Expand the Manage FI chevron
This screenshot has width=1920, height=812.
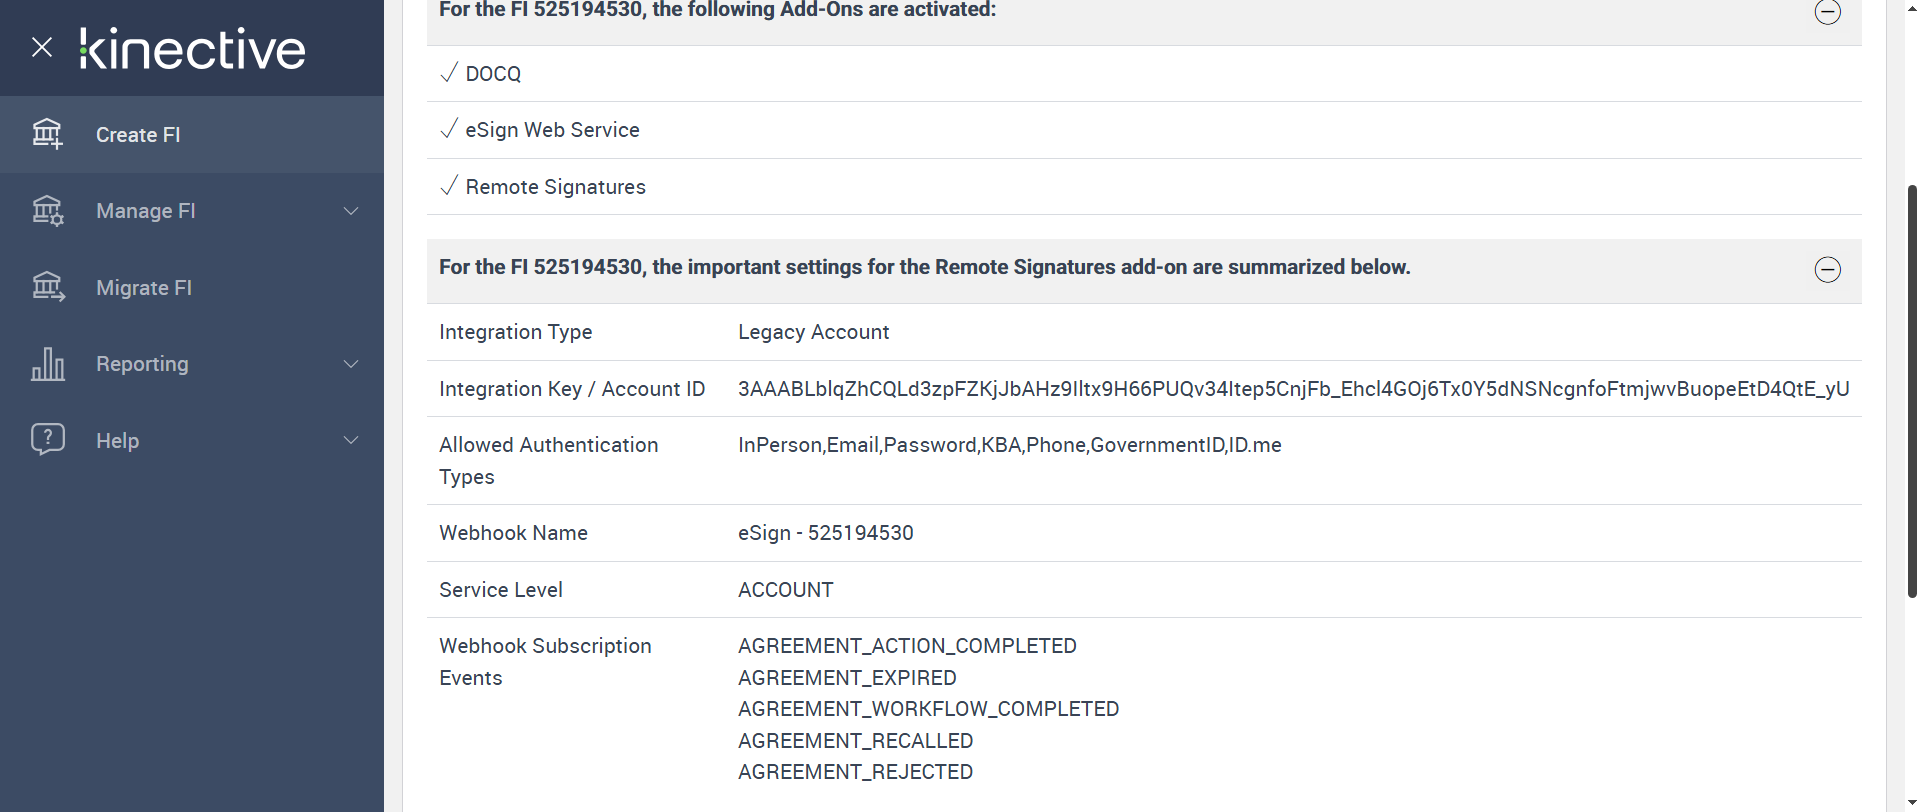pyautogui.click(x=351, y=211)
